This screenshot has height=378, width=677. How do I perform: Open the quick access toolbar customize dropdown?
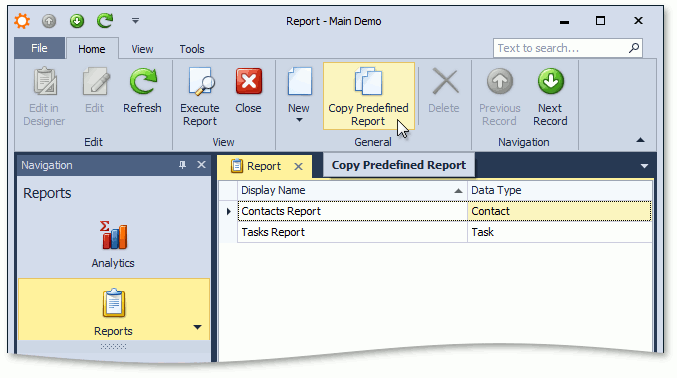[x=135, y=21]
